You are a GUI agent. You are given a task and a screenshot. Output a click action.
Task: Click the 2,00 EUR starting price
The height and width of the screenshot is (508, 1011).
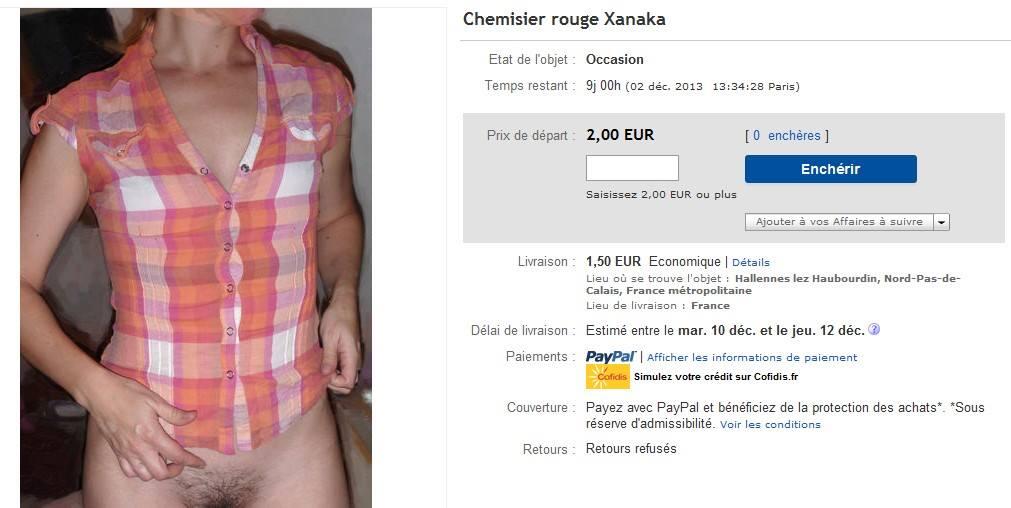[620, 135]
